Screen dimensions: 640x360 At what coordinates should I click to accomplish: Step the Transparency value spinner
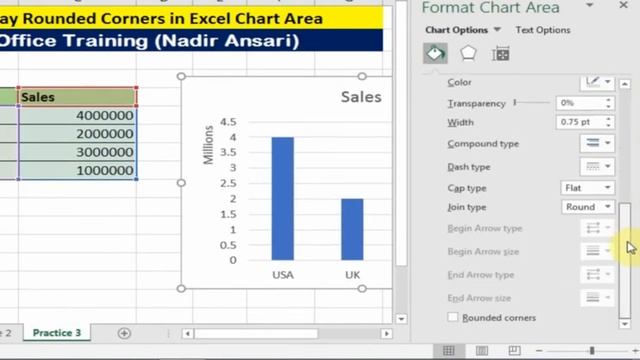tap(609, 103)
